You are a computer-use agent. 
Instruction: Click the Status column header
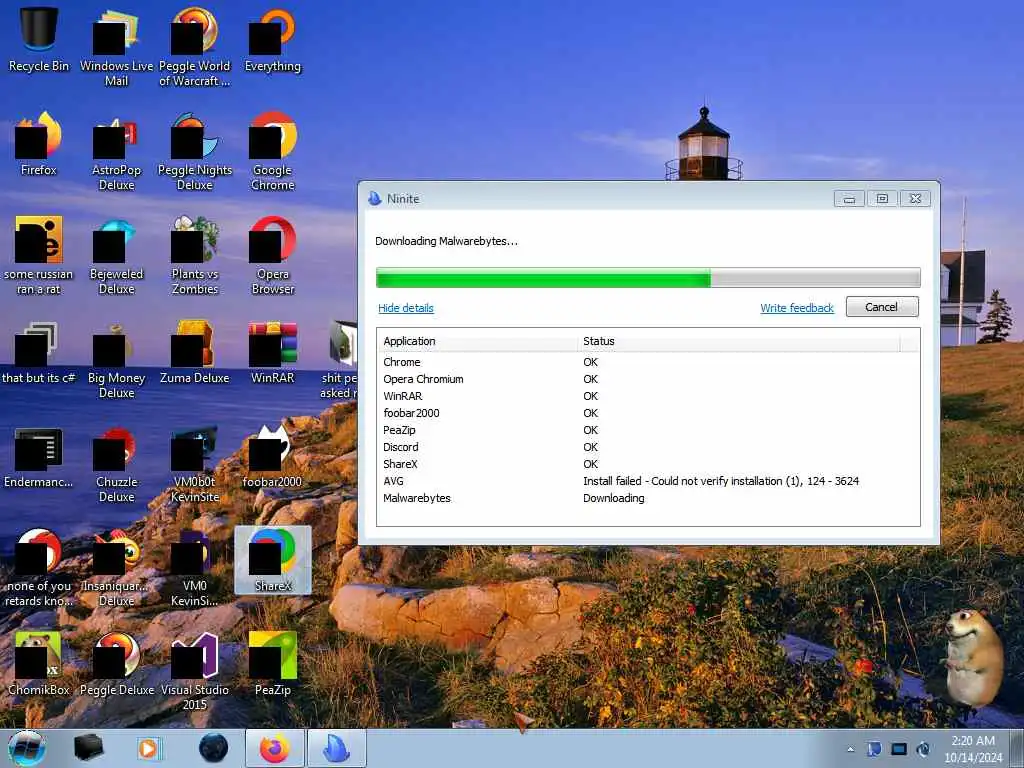pyautogui.click(x=738, y=341)
